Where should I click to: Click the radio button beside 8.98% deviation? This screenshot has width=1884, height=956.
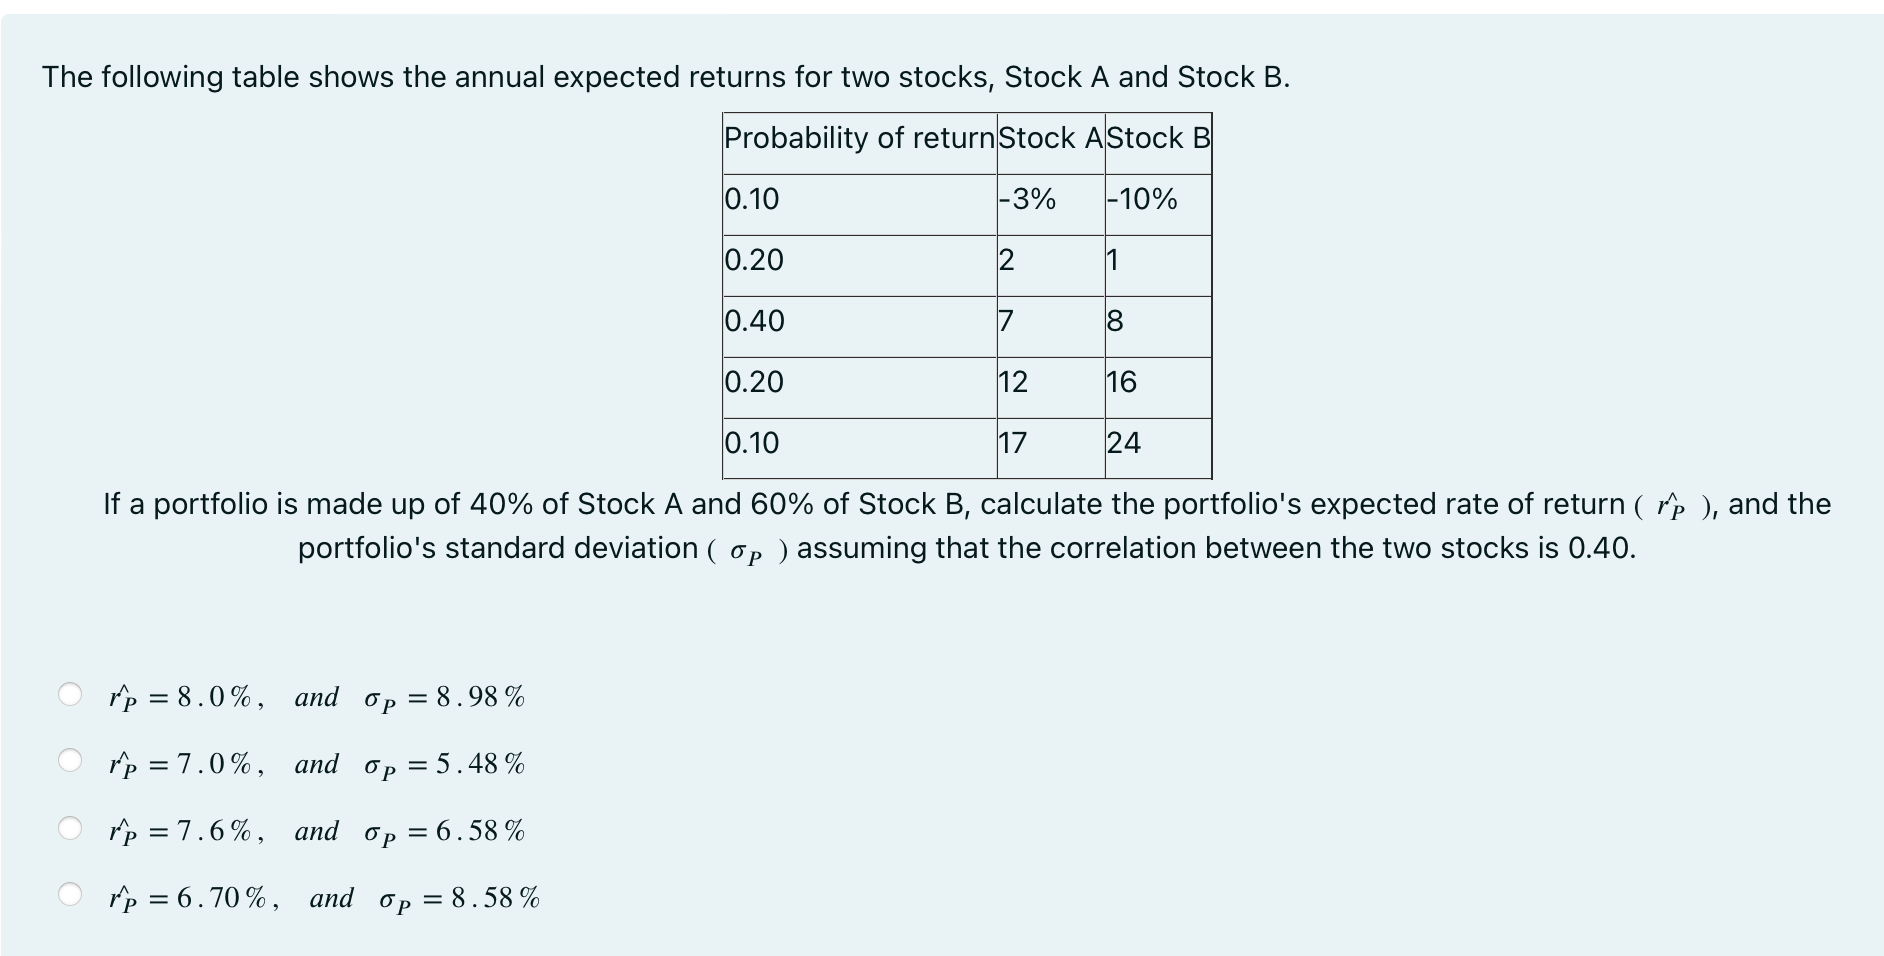point(70,694)
